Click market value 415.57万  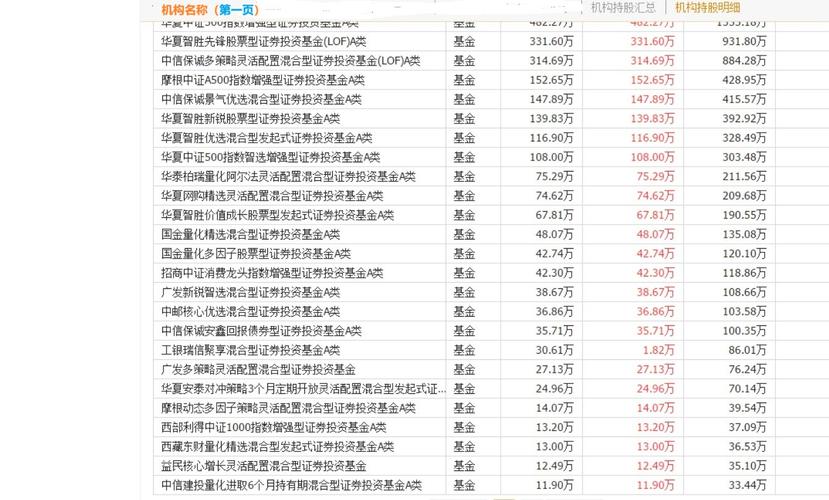pyautogui.click(x=744, y=99)
